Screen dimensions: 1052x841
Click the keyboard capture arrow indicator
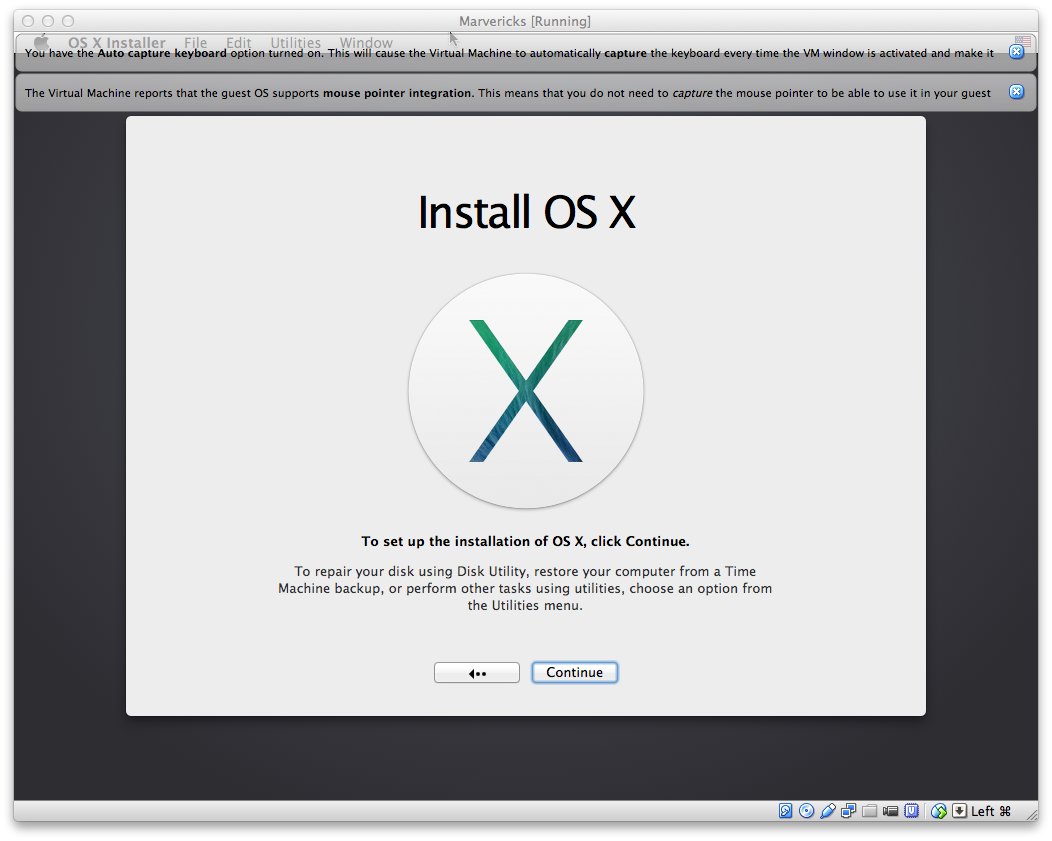pos(959,811)
